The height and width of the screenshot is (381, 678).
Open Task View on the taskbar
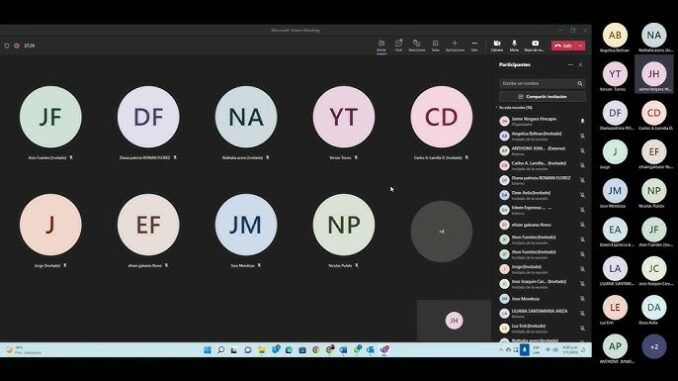click(x=234, y=349)
